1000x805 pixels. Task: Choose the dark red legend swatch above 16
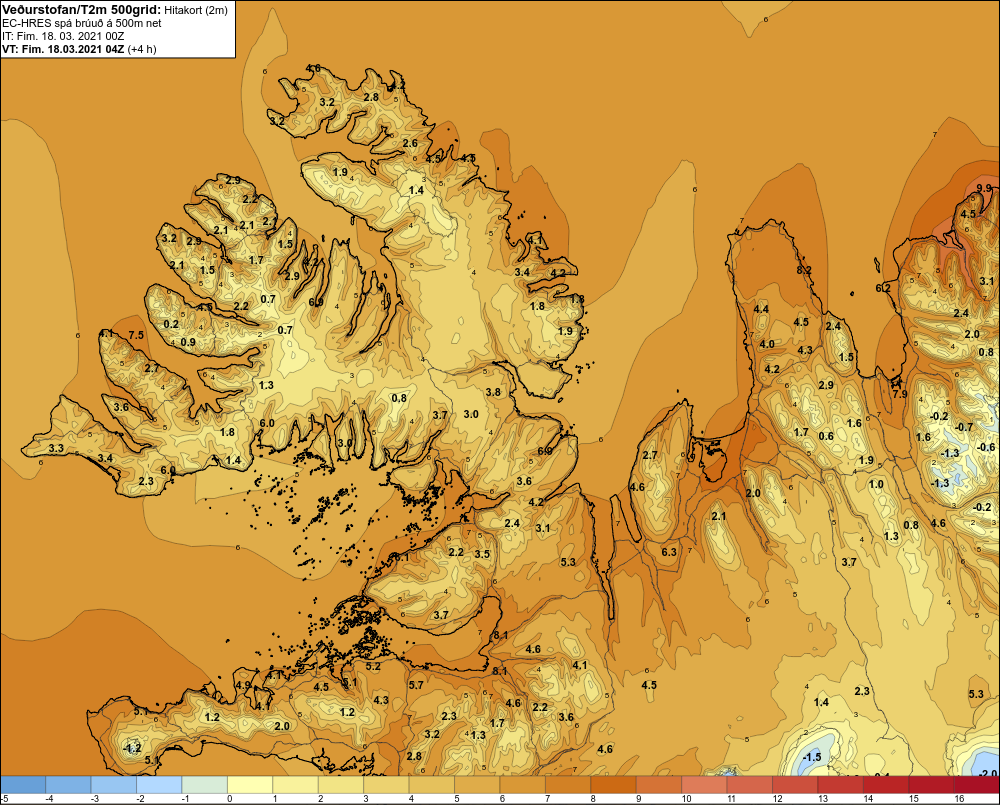976,784
